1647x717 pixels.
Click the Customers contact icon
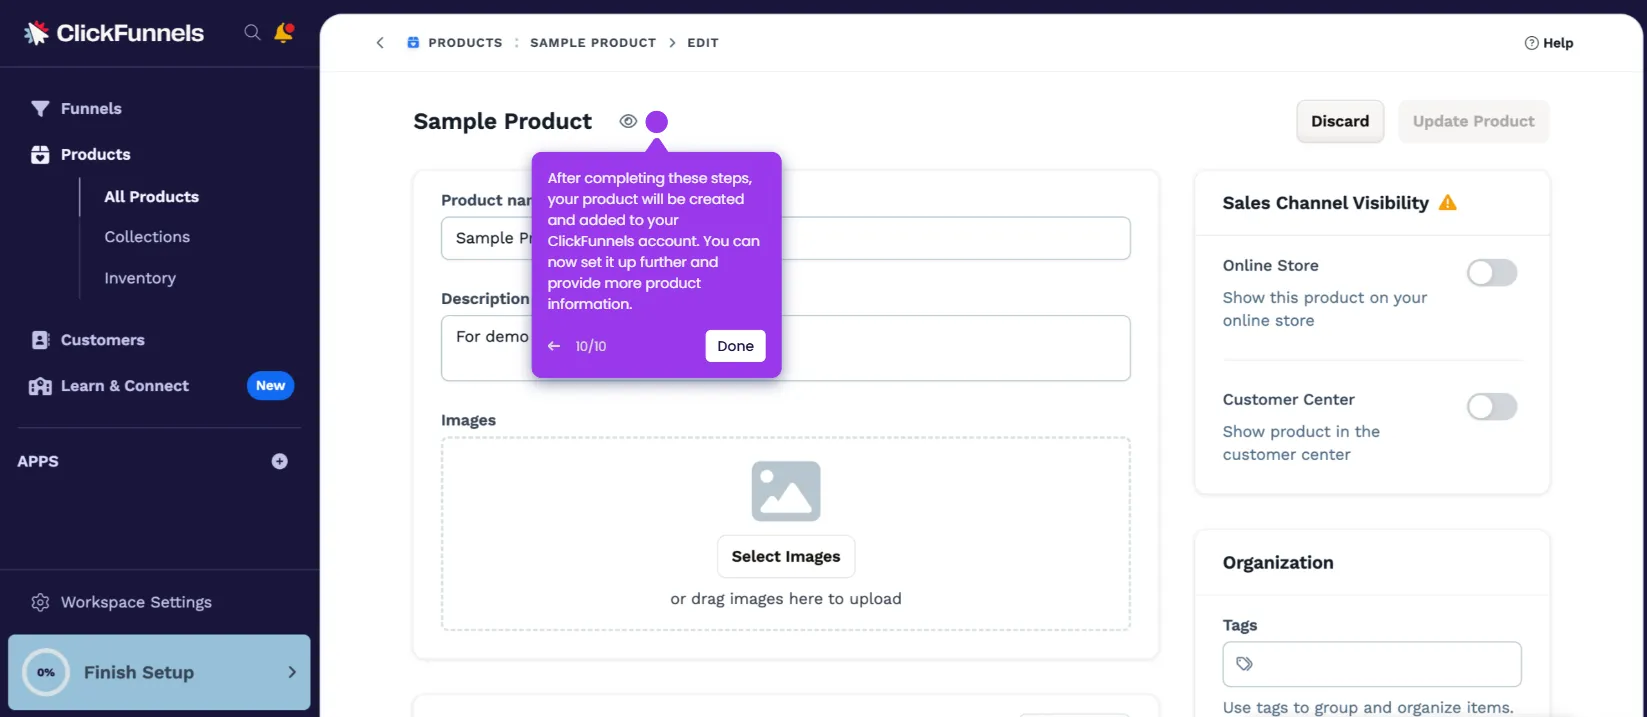pos(40,340)
